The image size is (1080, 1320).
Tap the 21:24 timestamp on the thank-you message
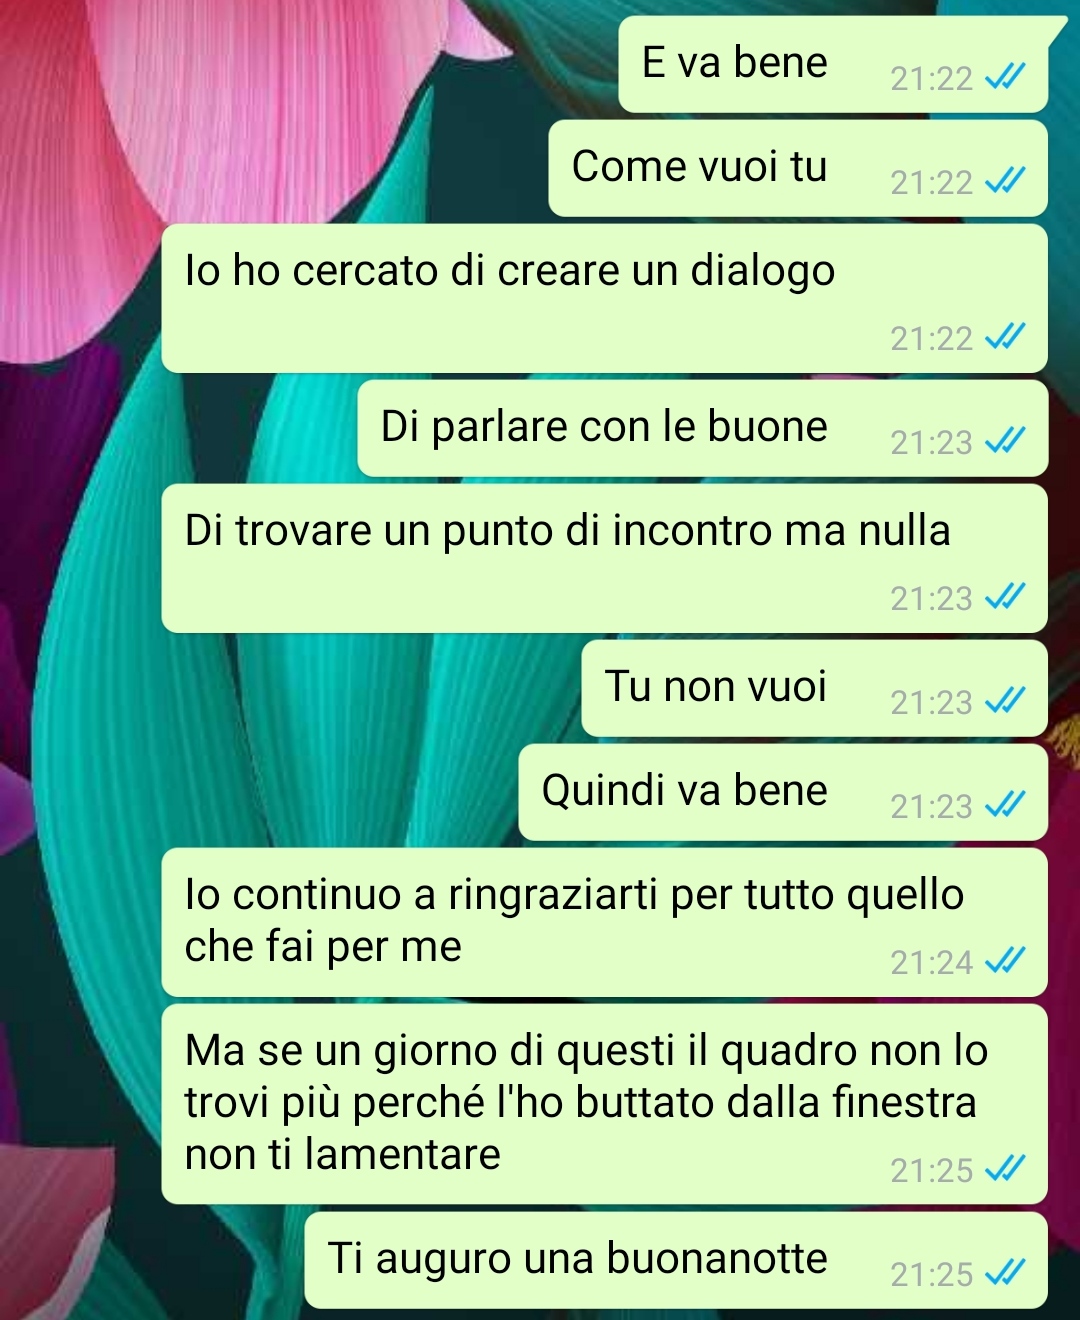[x=931, y=962]
